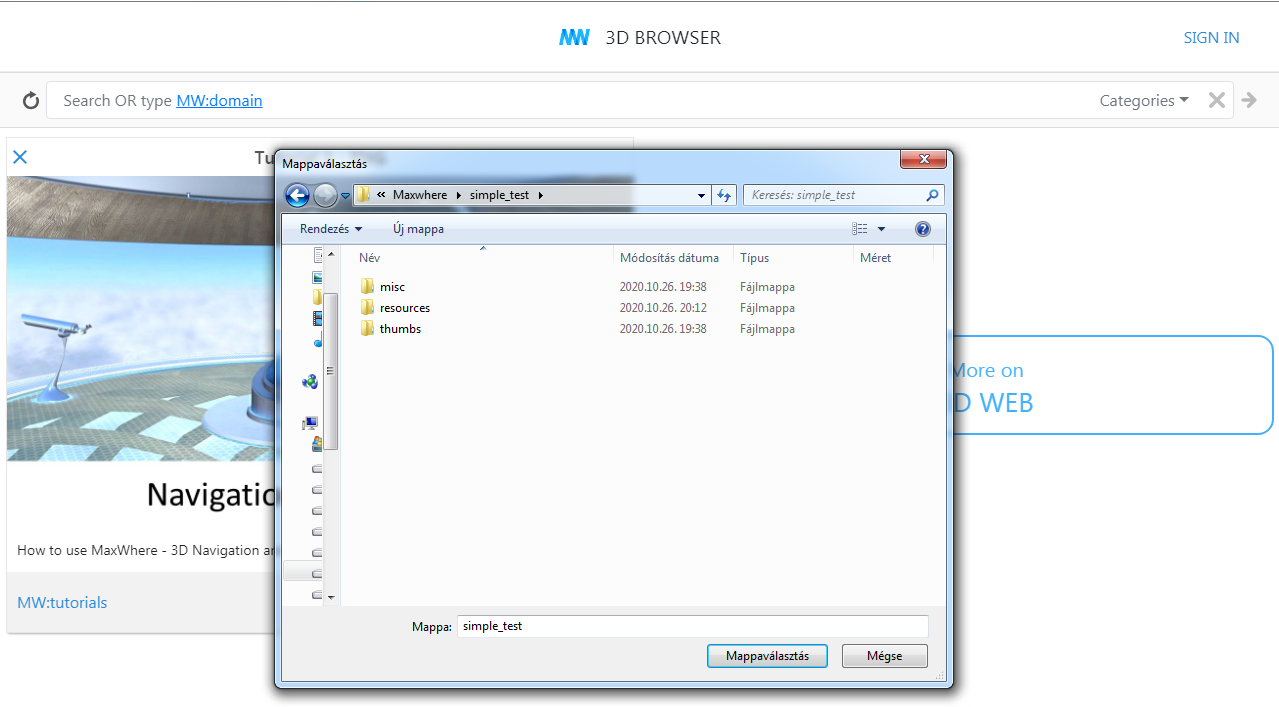The image size is (1279, 707).
Task: Click the thumbs folder icon
Action: [x=367, y=329]
